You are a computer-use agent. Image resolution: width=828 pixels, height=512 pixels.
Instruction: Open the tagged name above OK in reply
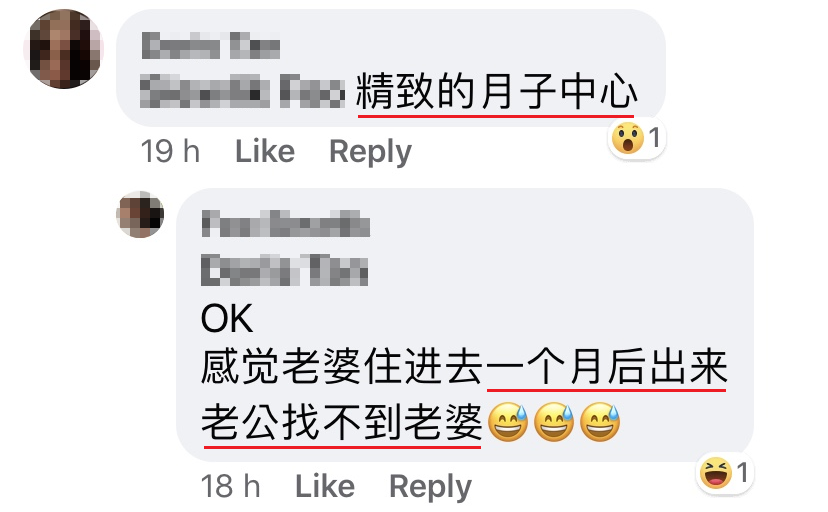point(285,270)
